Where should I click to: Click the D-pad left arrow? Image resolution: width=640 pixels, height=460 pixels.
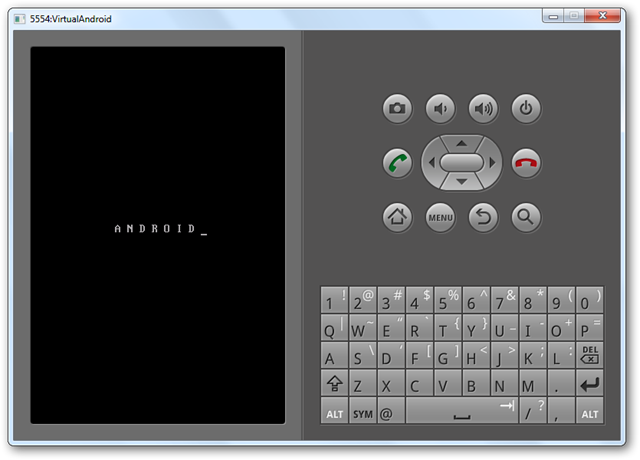click(x=431, y=162)
